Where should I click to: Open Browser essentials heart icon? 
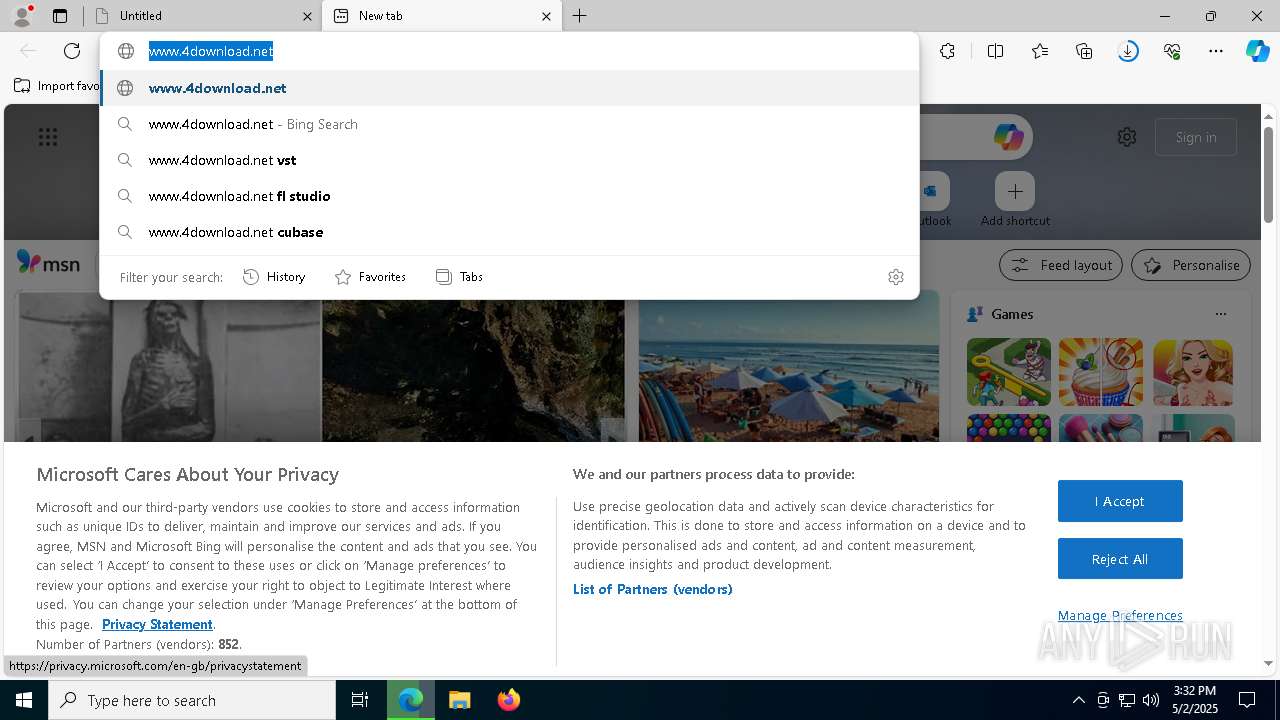[x=1172, y=51]
